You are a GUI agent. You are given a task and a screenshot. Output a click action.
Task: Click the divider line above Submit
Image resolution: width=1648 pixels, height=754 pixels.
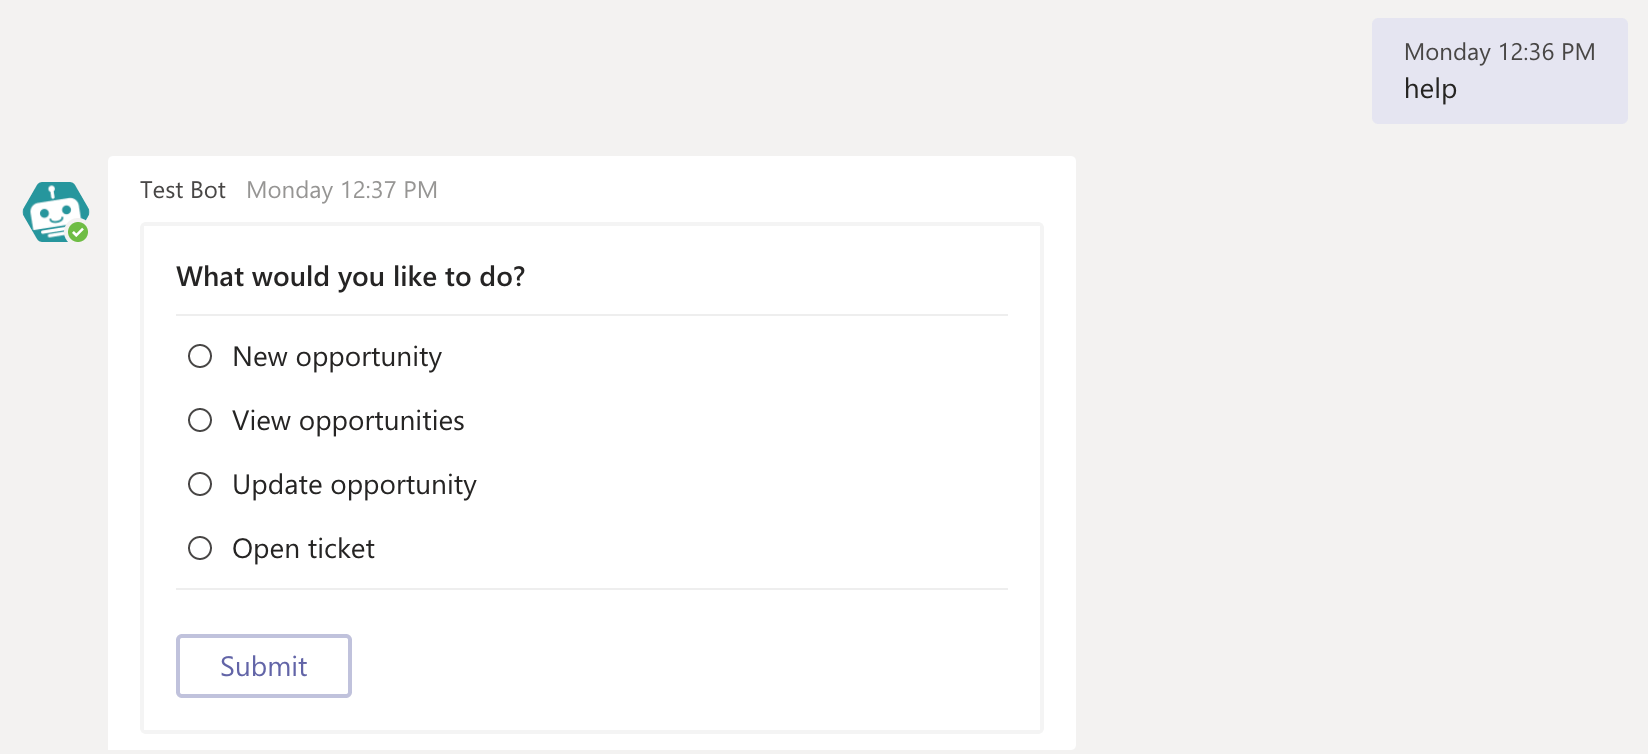[x=592, y=589]
